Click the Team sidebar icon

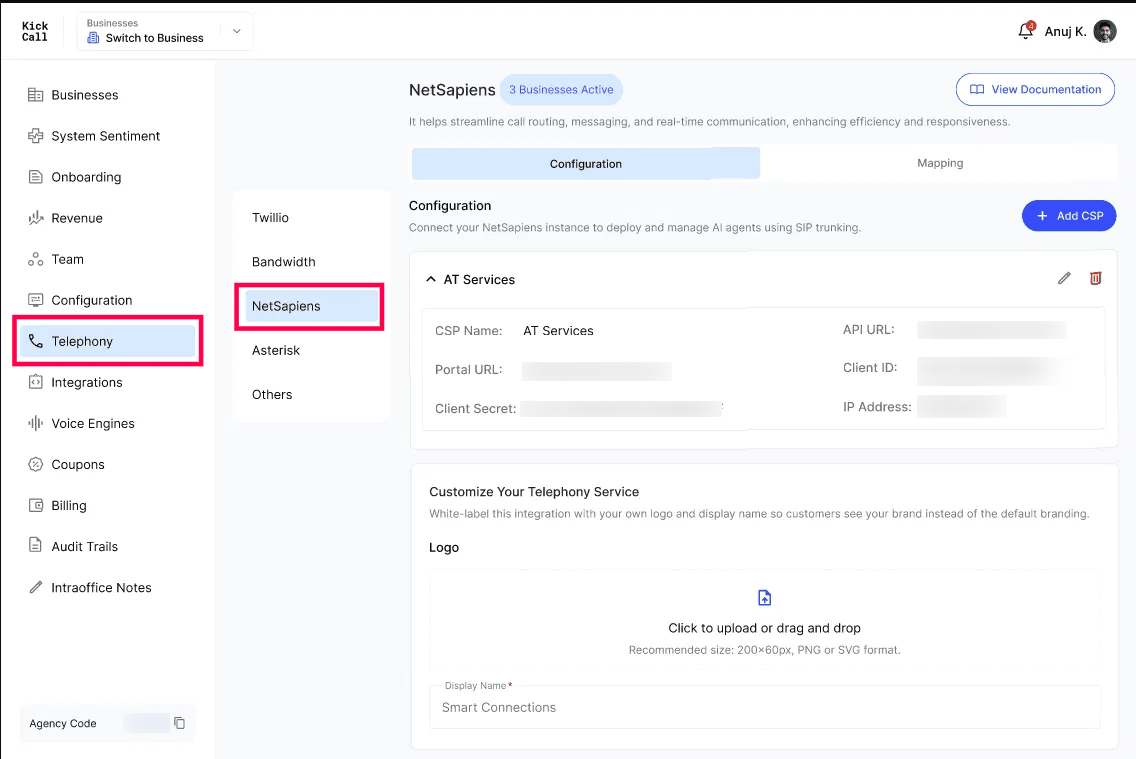[x=35, y=259]
